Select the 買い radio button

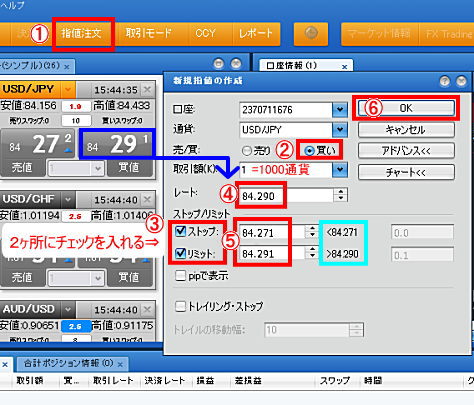coord(309,151)
